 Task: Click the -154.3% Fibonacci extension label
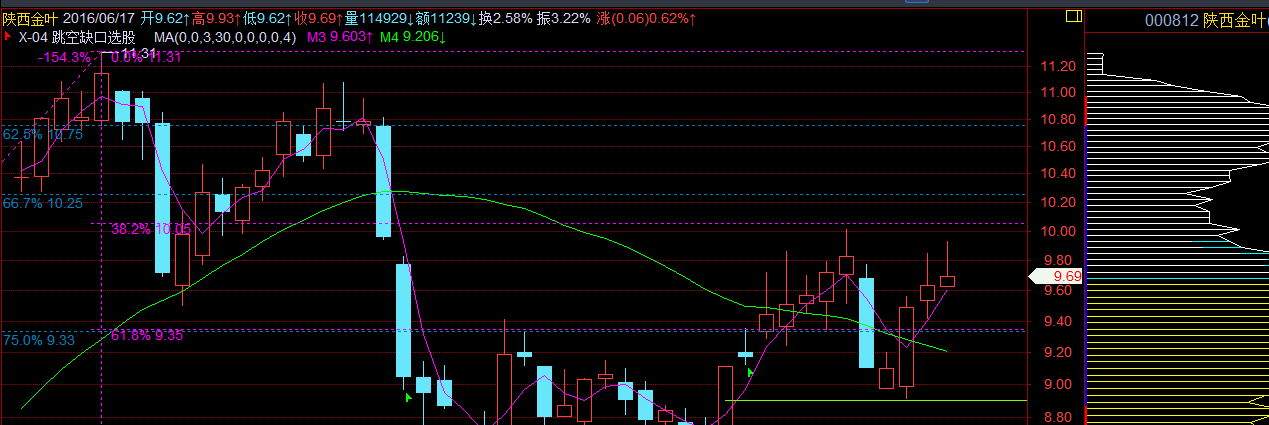(63, 58)
